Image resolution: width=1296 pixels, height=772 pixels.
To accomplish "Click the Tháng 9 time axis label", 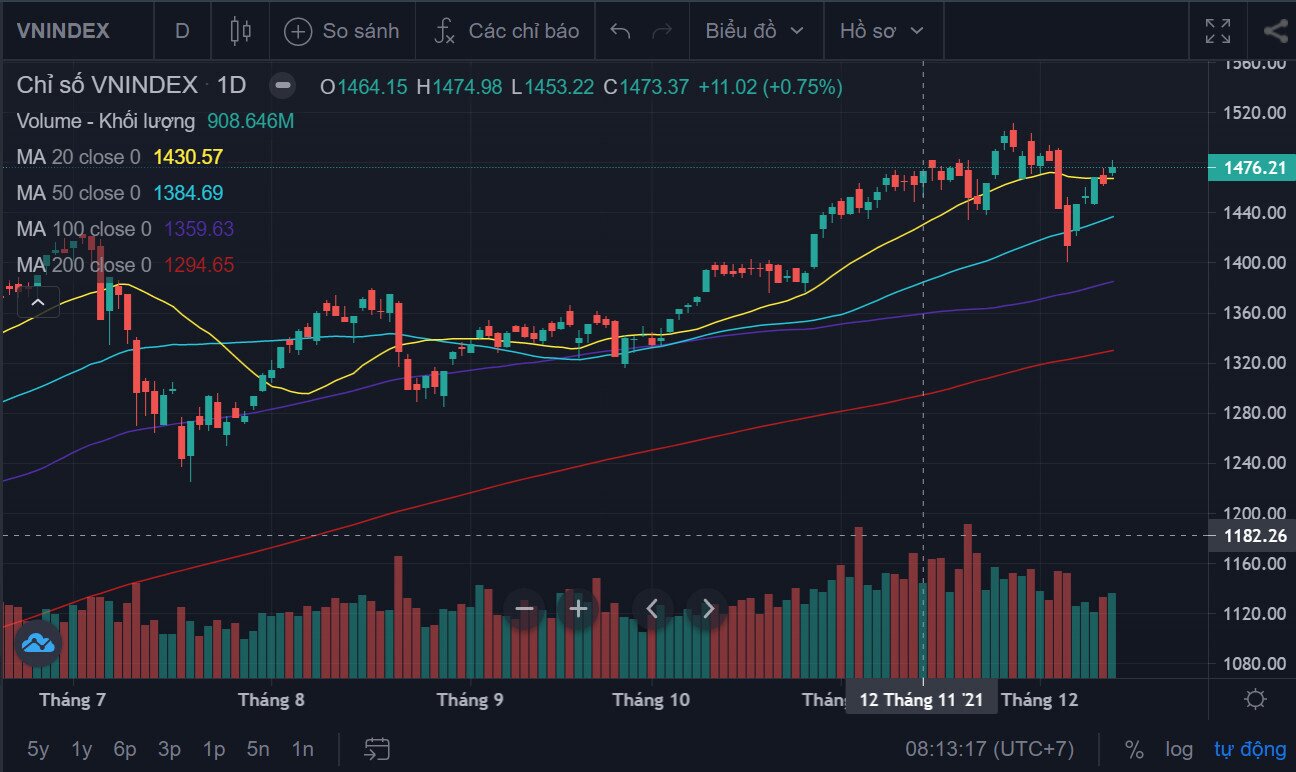I will coord(470,700).
